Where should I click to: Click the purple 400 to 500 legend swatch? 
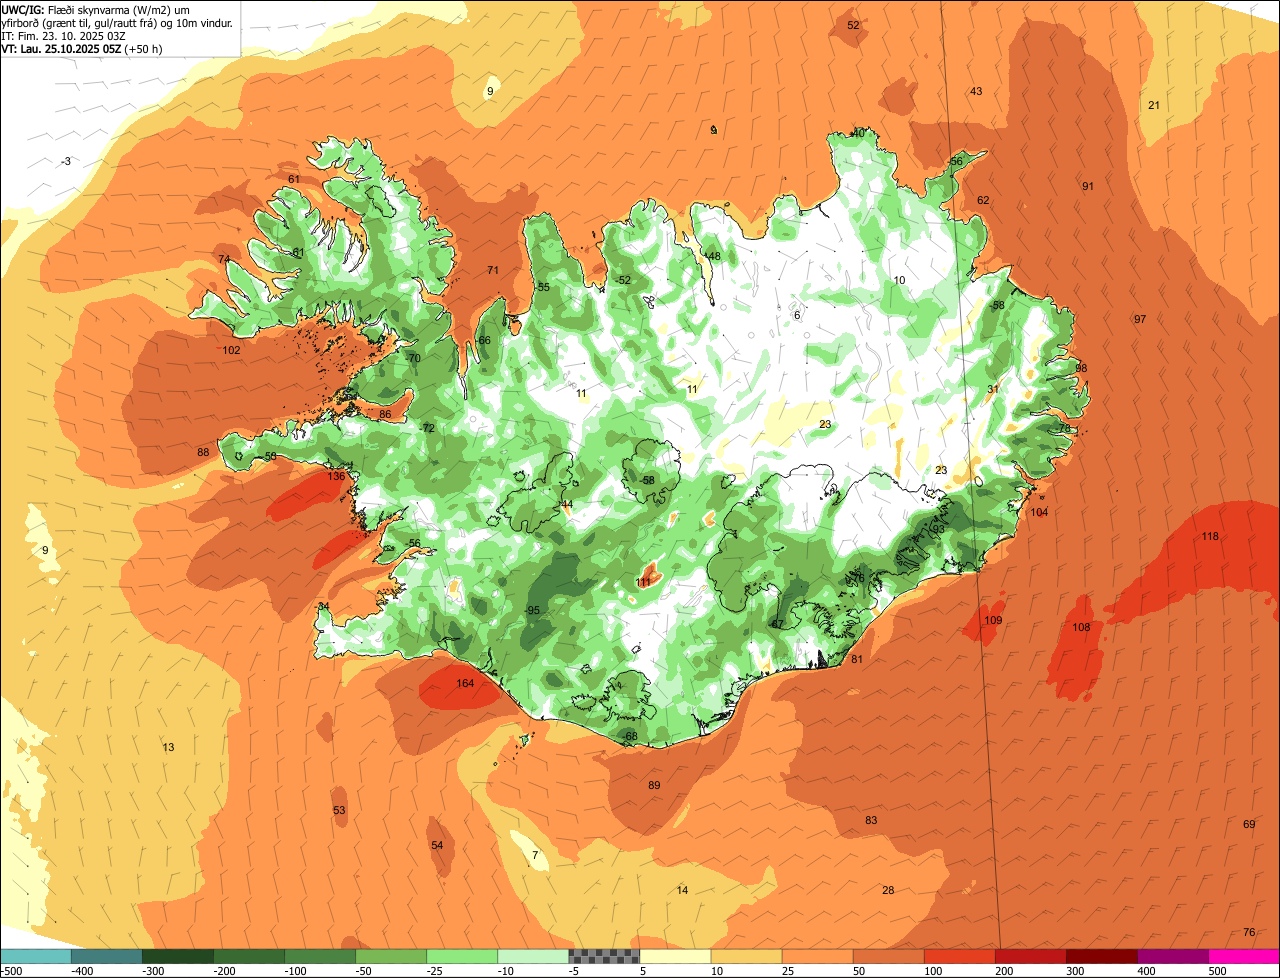(x=1172, y=956)
